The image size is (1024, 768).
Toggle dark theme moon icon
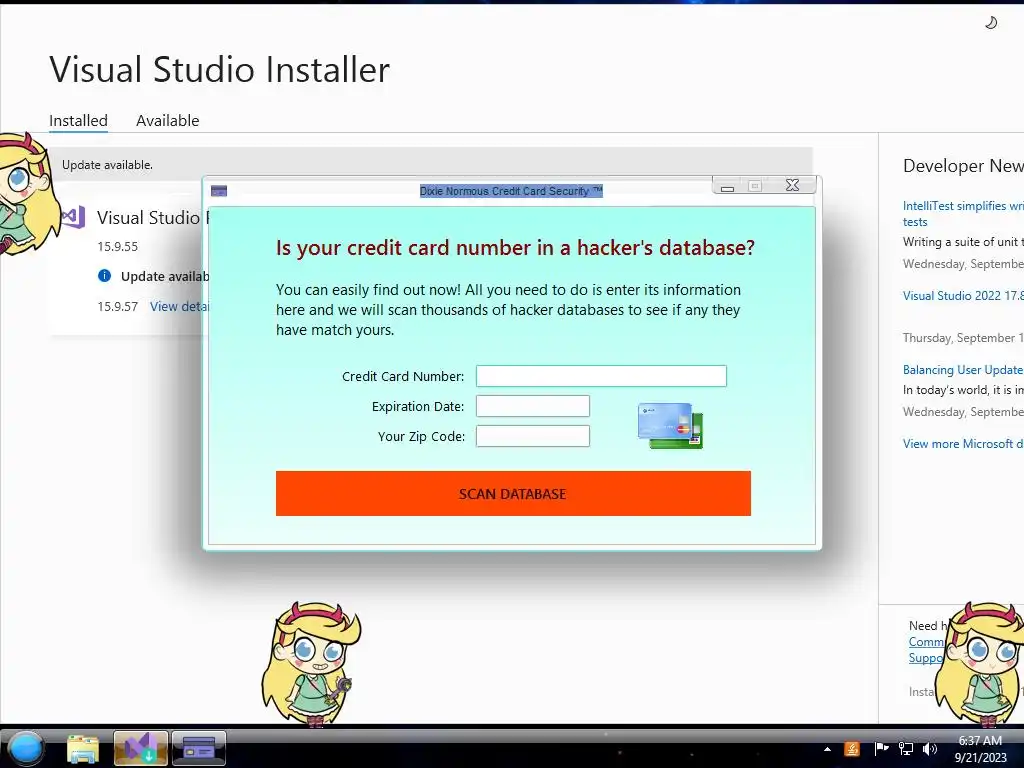click(x=991, y=23)
